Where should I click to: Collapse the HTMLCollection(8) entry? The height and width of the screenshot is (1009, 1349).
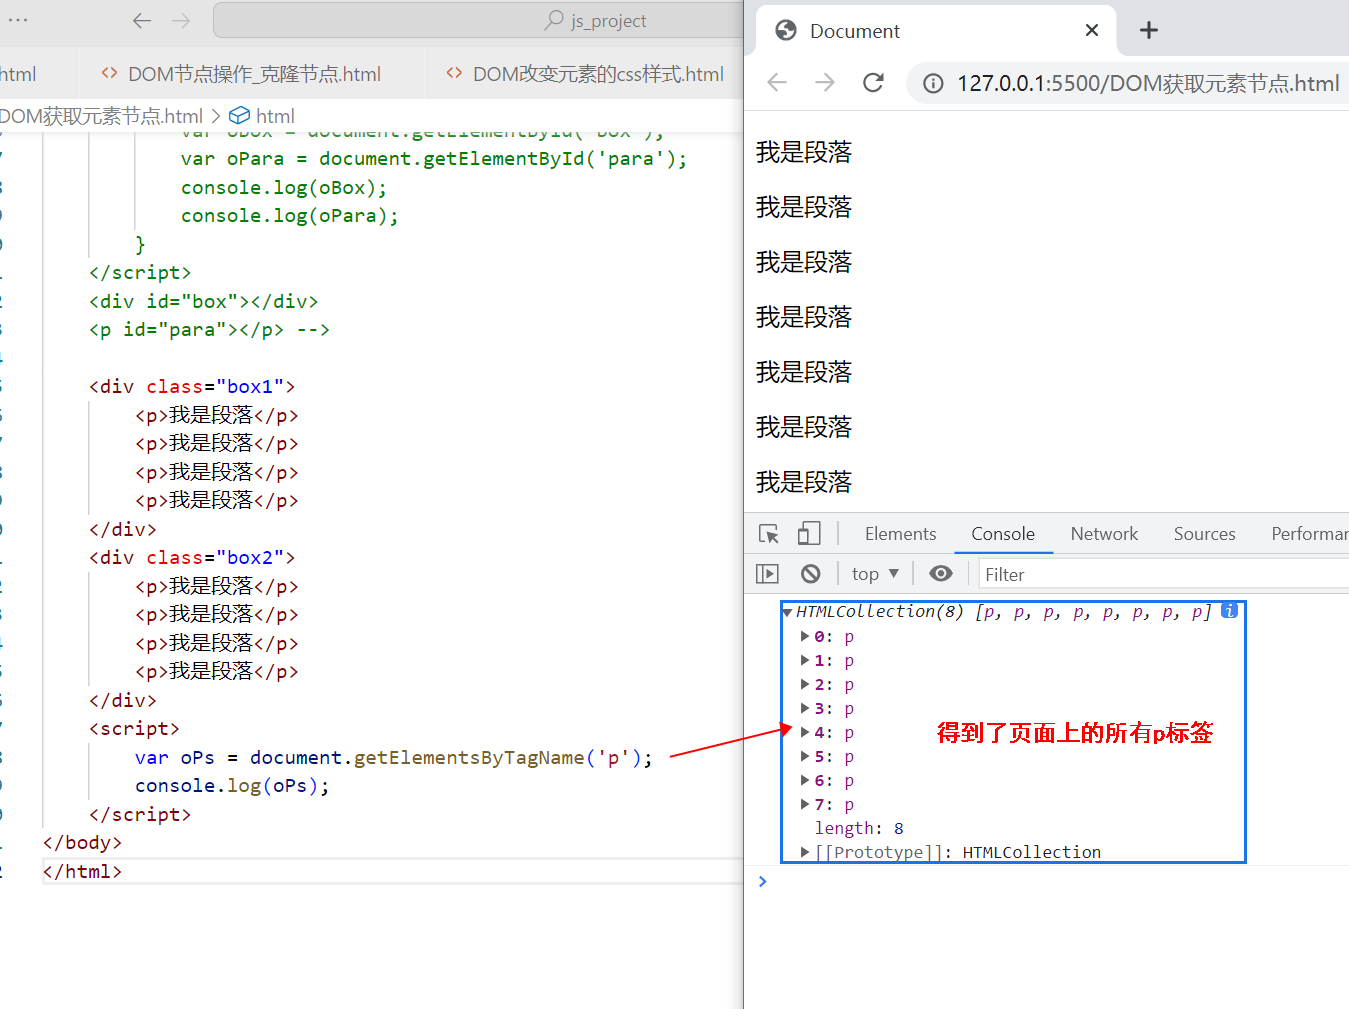pyautogui.click(x=788, y=612)
